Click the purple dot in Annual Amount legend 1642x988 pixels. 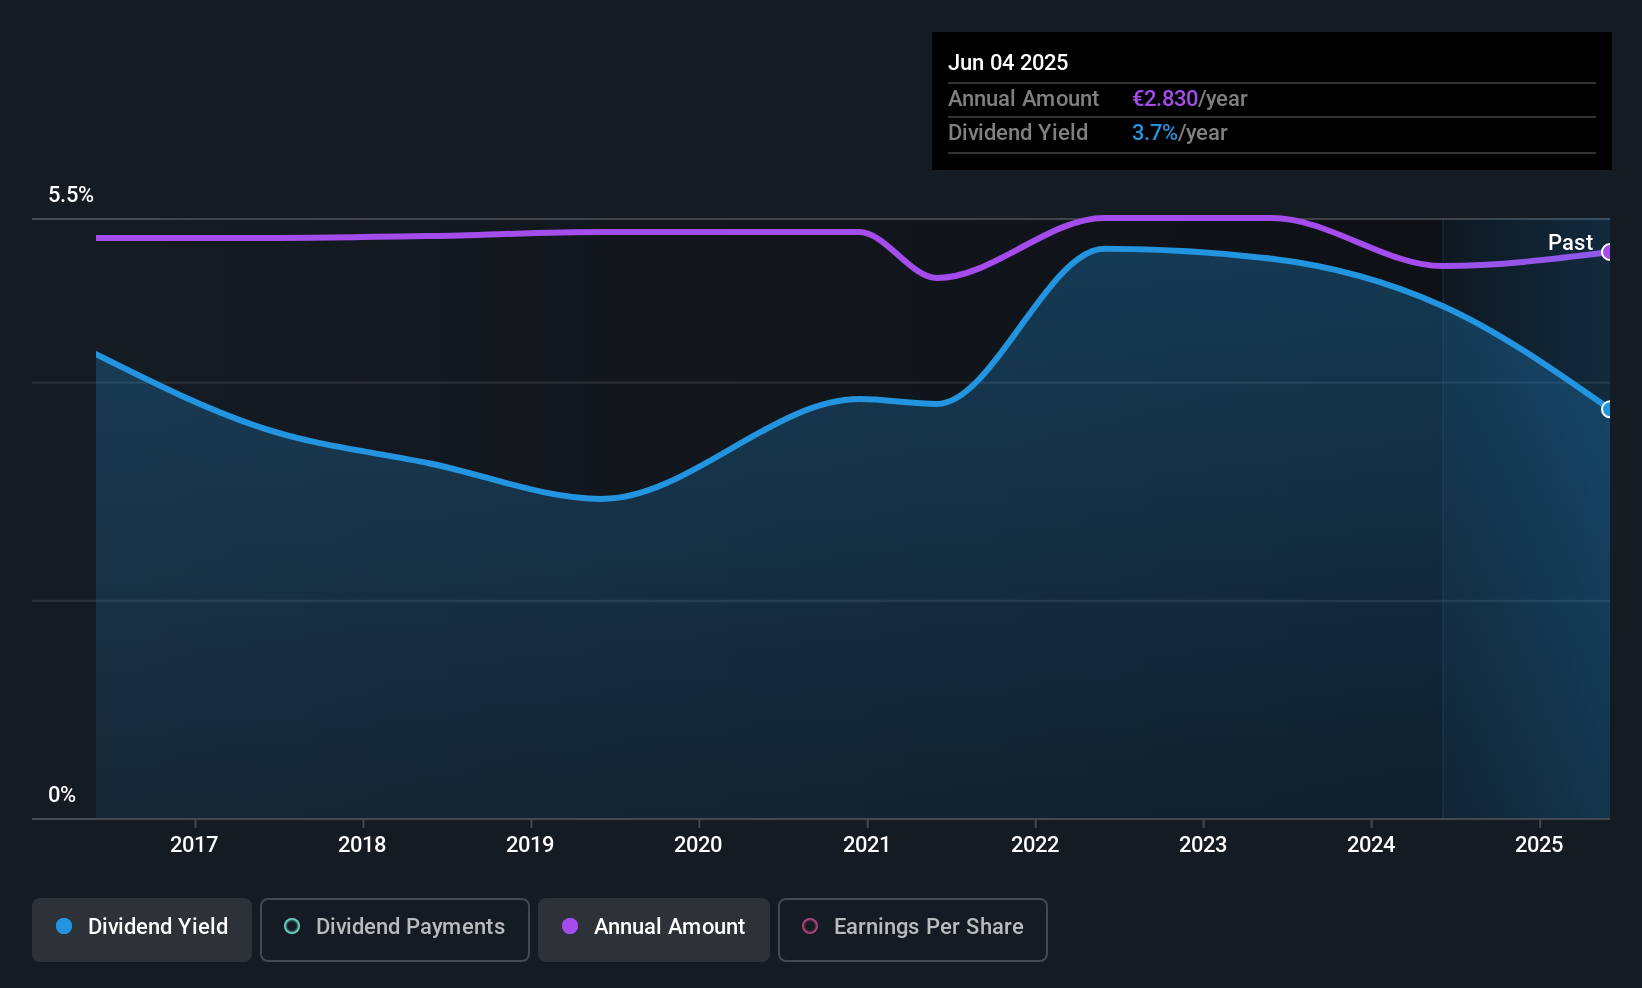(x=570, y=927)
